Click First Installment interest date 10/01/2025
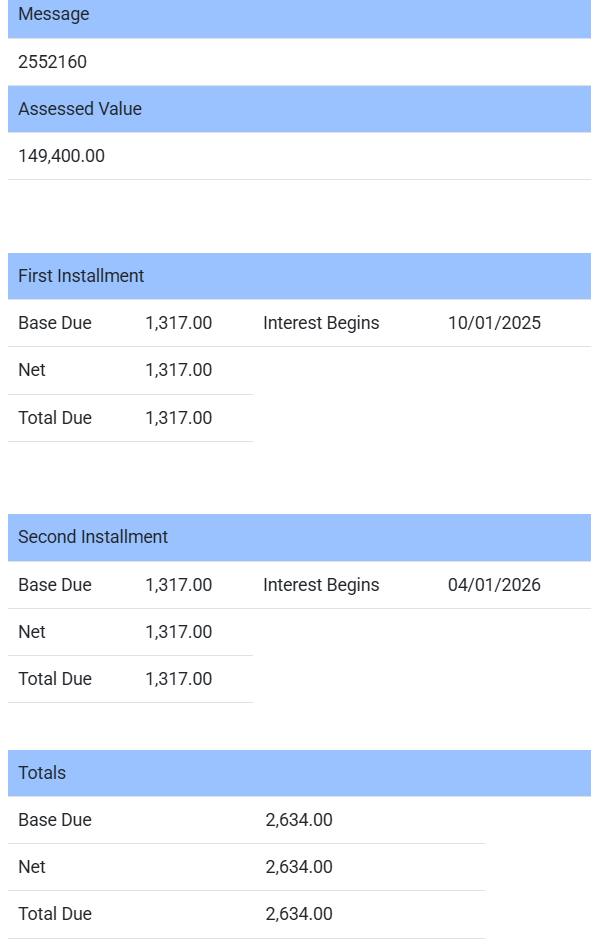The width and height of the screenshot is (601, 943). coord(494,323)
